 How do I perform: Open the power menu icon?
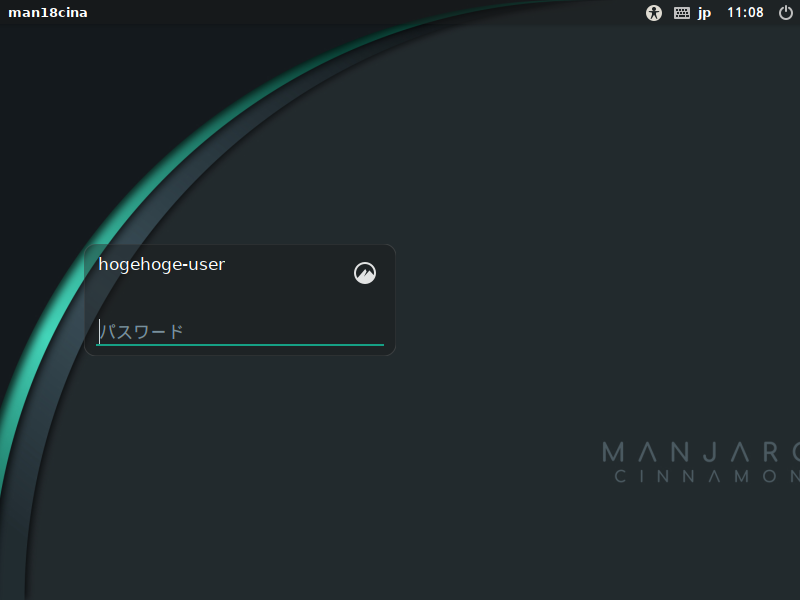786,13
